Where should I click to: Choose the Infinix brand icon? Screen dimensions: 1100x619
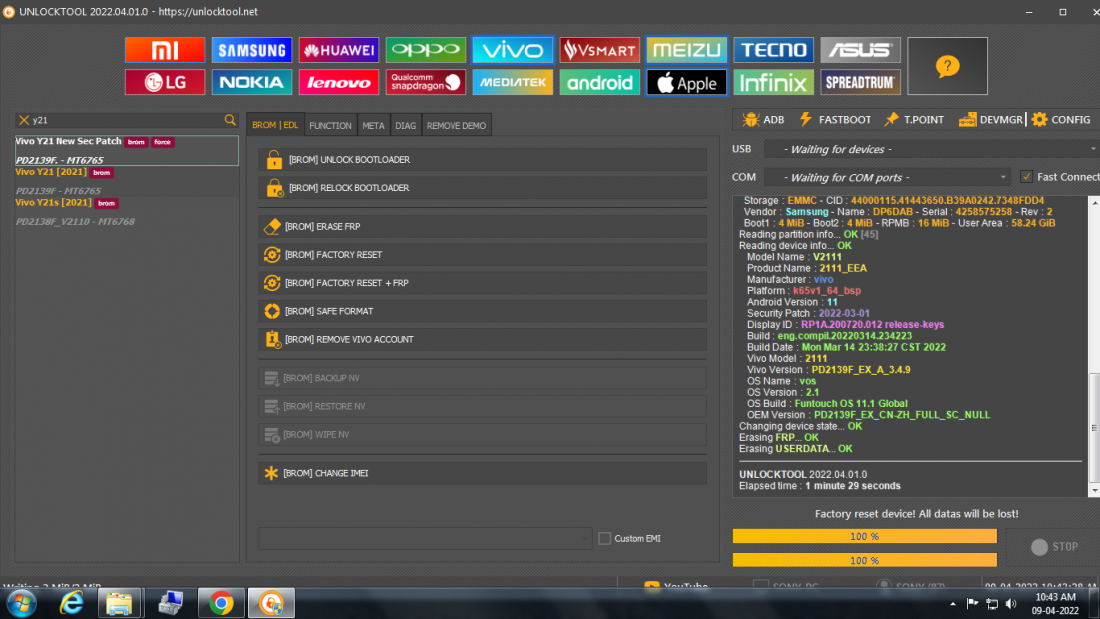click(774, 82)
